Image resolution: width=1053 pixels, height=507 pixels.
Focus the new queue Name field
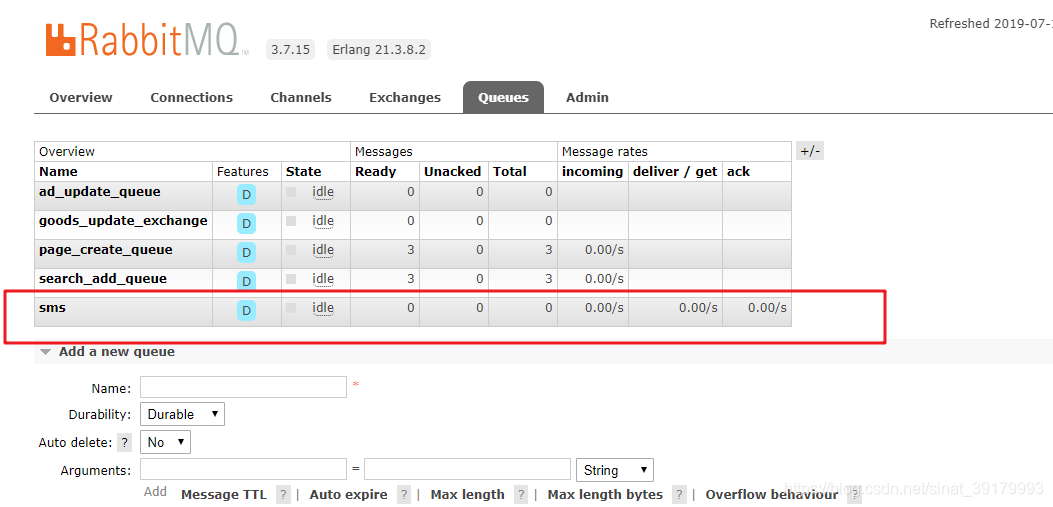pyautogui.click(x=243, y=387)
